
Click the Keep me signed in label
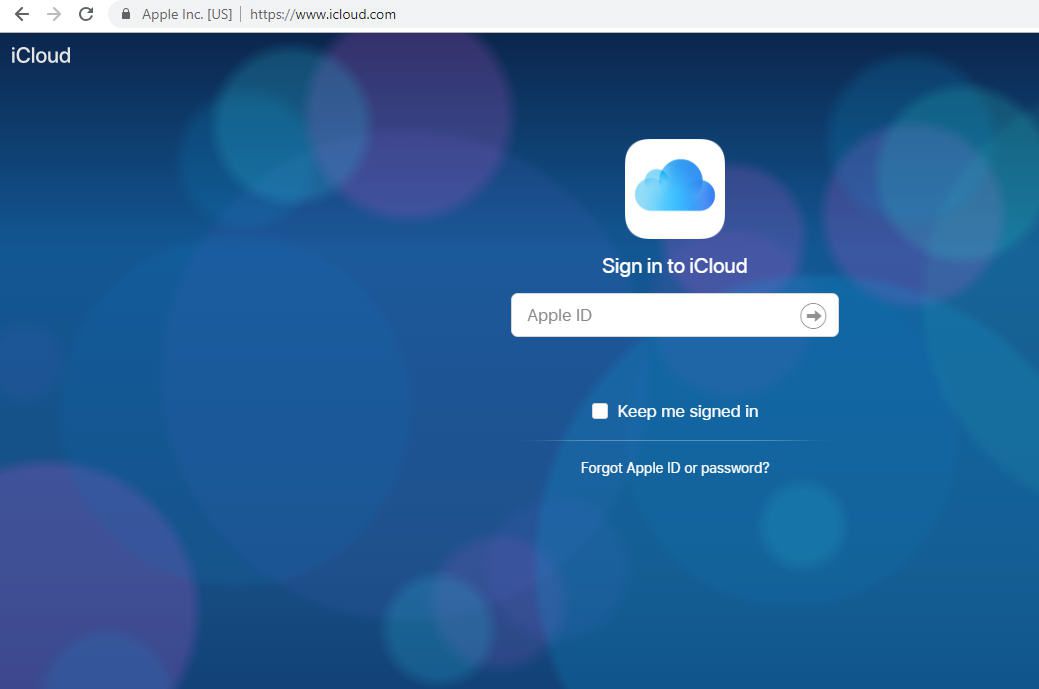pyautogui.click(x=688, y=411)
